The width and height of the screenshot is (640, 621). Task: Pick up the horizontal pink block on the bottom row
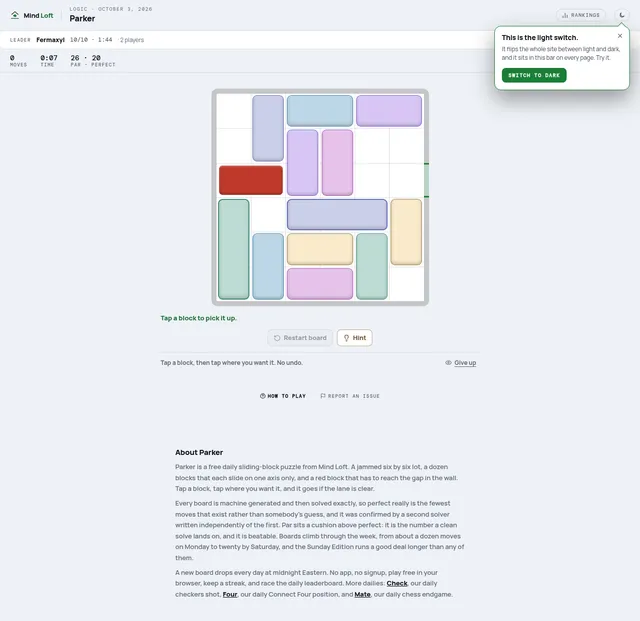(x=320, y=284)
